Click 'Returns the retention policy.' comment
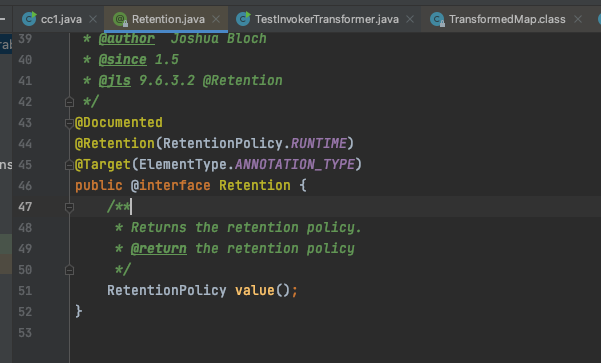Screen dimensions: 601x363 tap(246, 227)
